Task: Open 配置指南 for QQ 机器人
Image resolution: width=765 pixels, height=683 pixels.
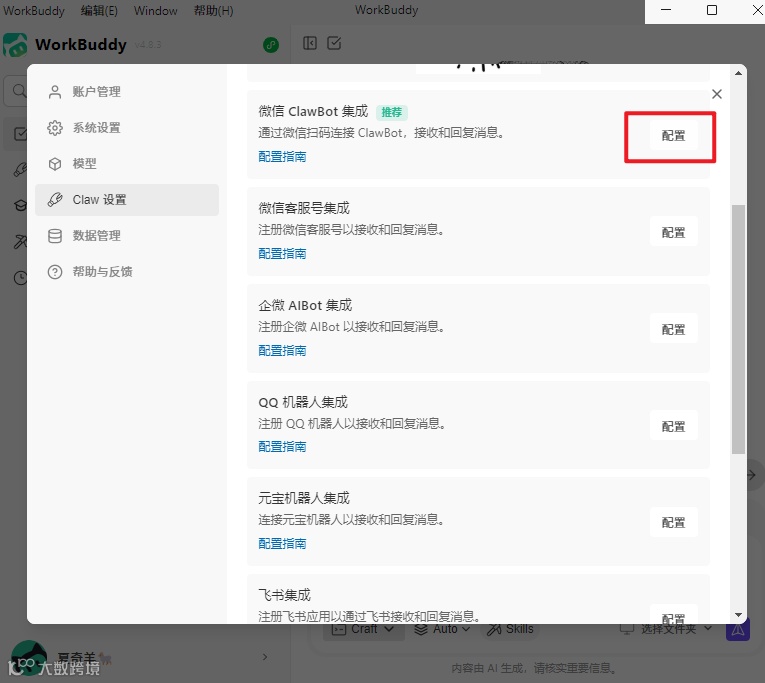Action: [282, 446]
